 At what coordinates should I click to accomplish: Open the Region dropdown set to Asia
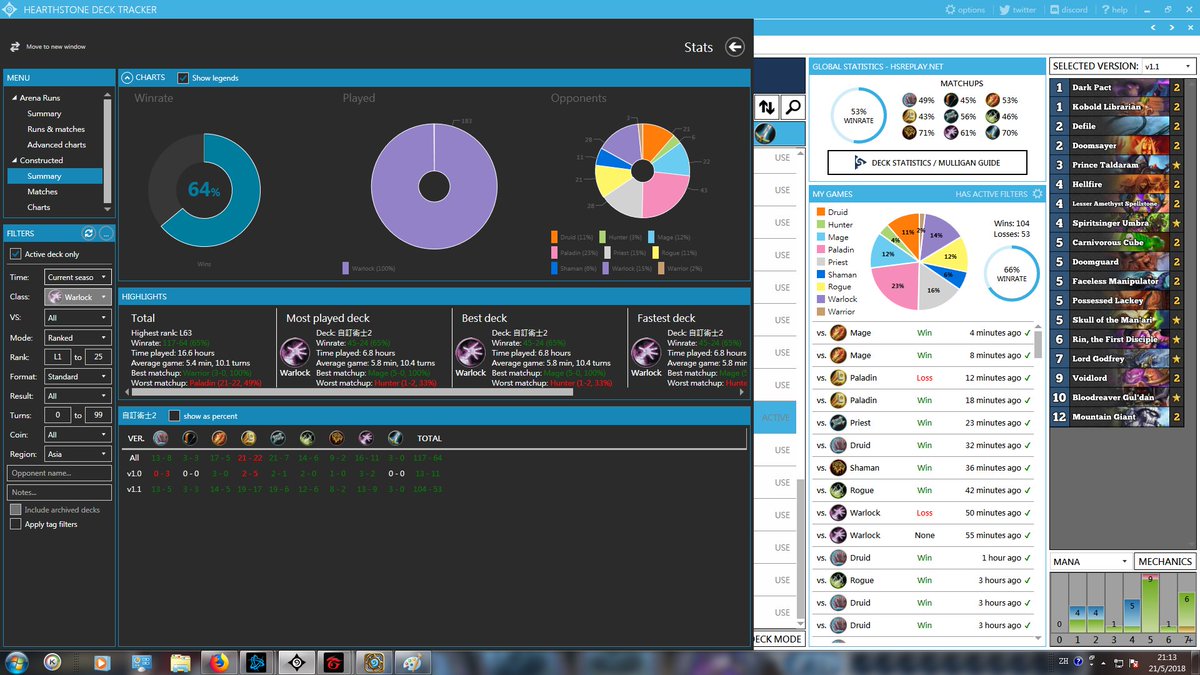click(78, 454)
